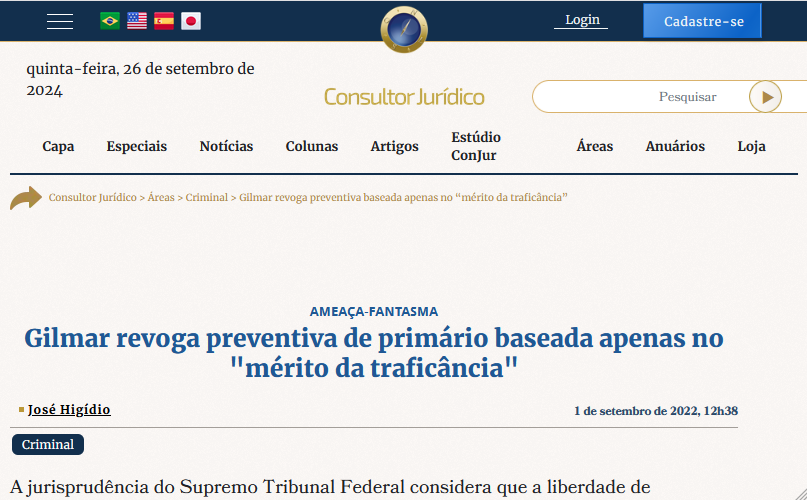Click the round ConJur emblem logo

tap(404, 27)
